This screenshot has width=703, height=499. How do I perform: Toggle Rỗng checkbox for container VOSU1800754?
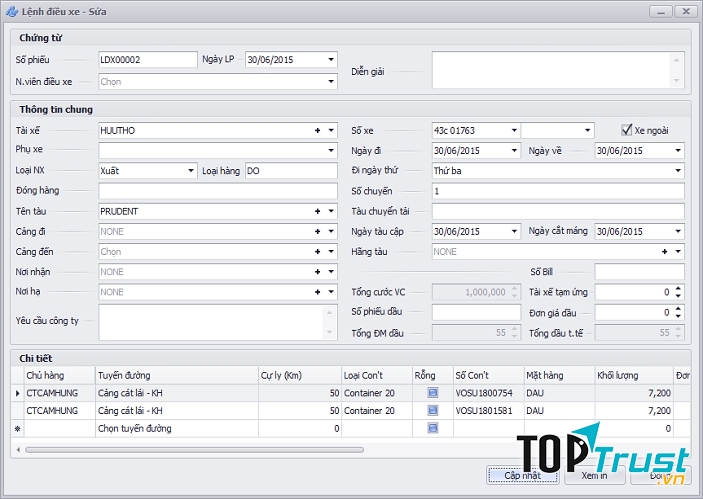coord(432,394)
